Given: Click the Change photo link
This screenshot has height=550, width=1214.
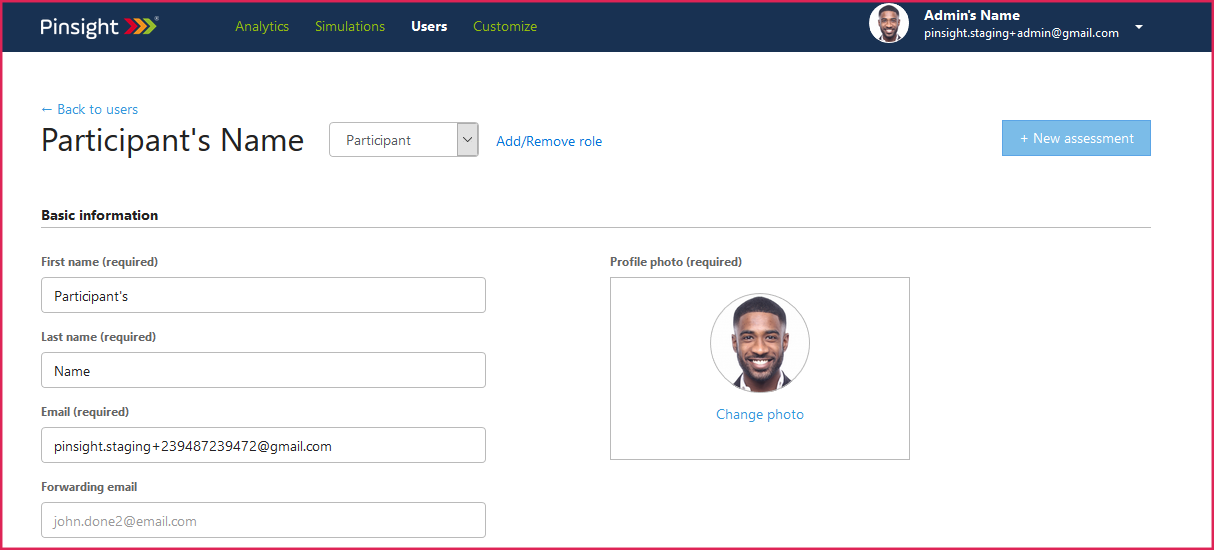Looking at the screenshot, I should click(x=760, y=414).
